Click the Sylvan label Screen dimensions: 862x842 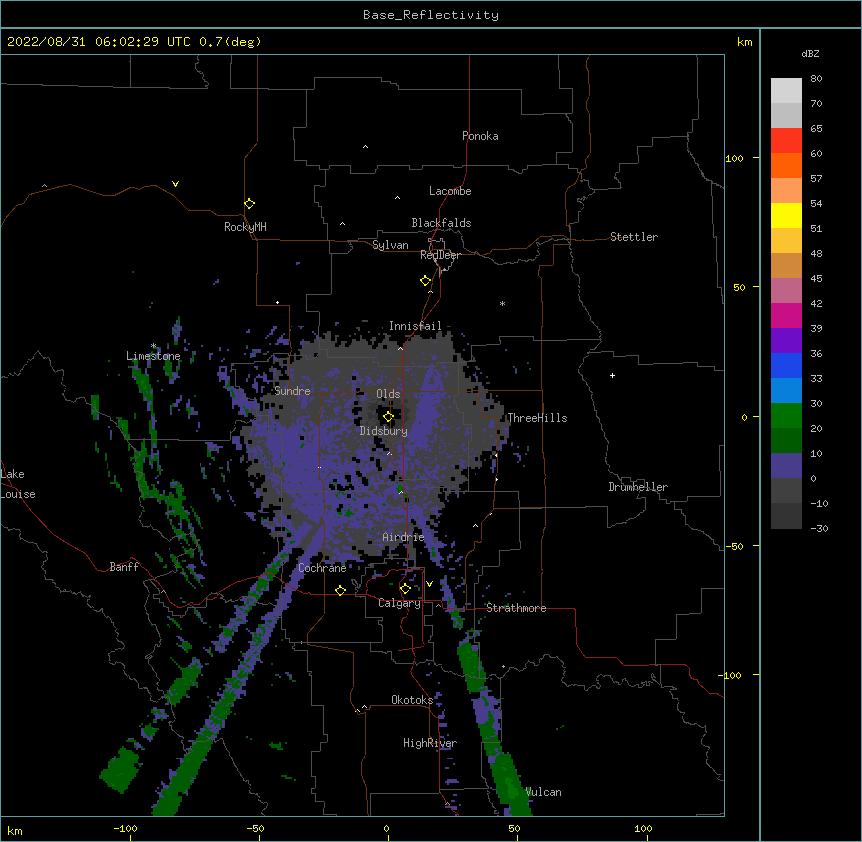390,245
